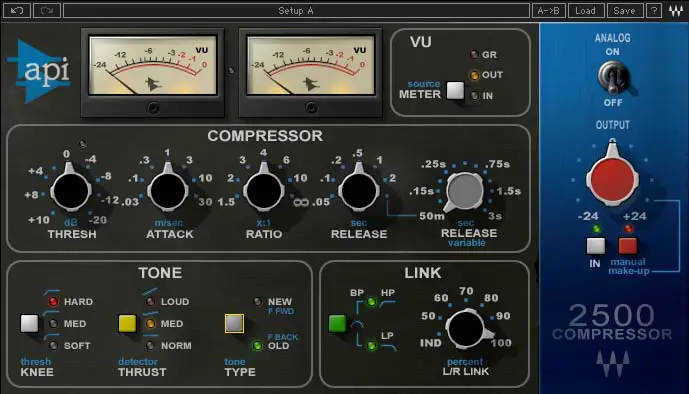Click the redo arrow button
The image size is (689, 394).
(x=47, y=11)
